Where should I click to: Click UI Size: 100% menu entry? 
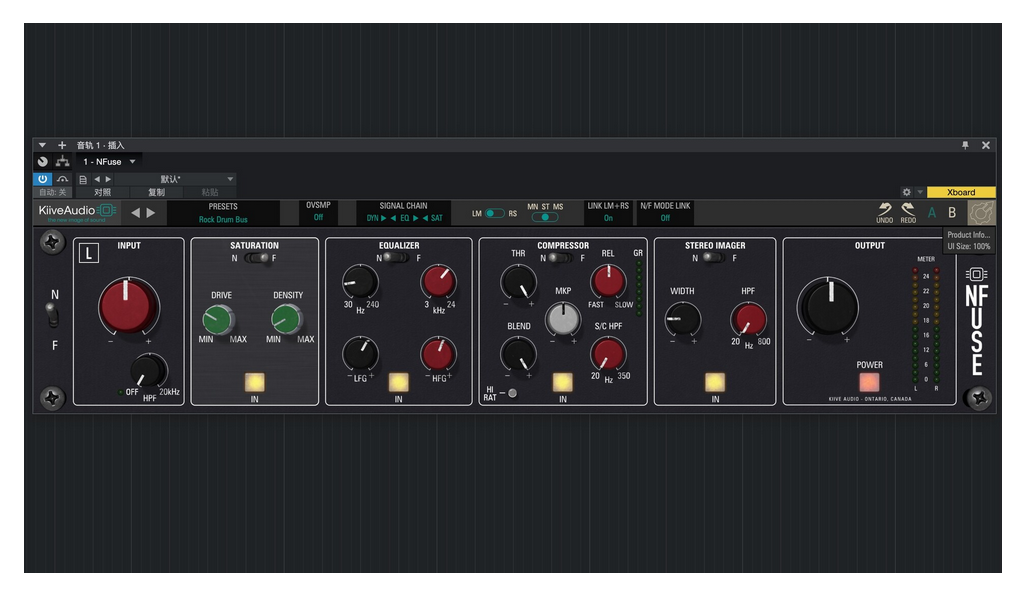[x=969, y=246]
